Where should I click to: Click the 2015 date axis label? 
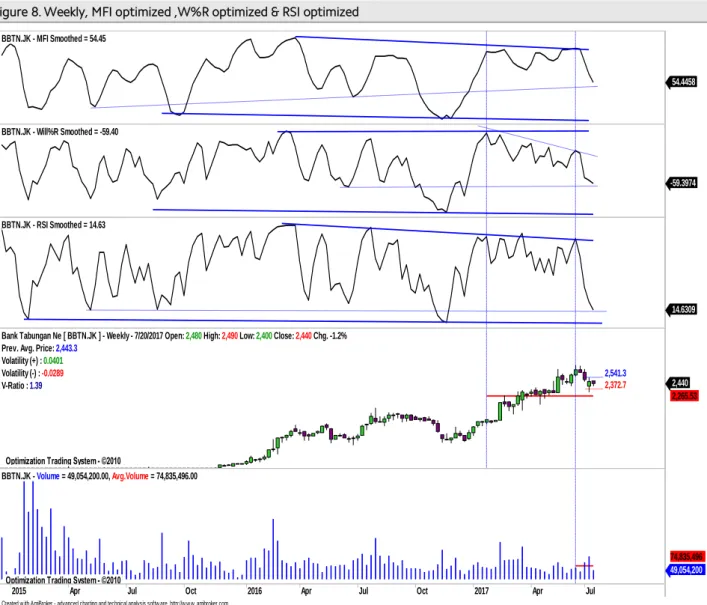pyautogui.click(x=18, y=591)
